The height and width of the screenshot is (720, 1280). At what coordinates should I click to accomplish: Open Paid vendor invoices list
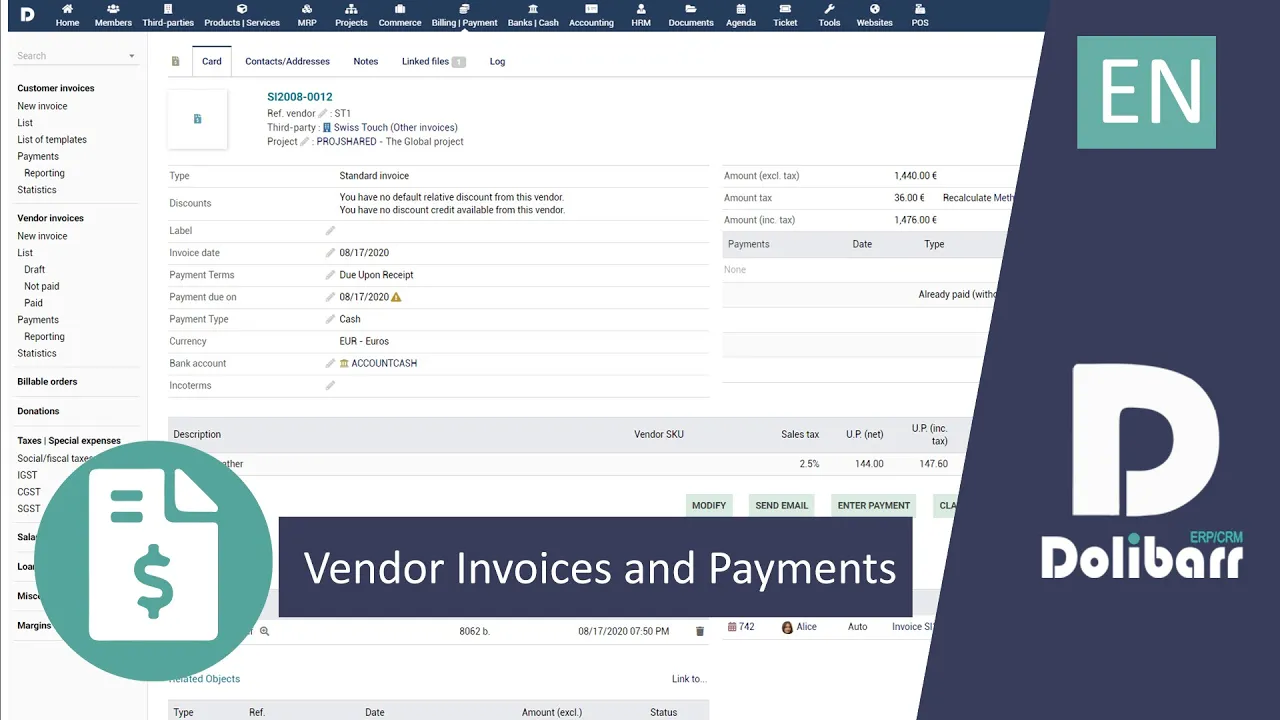pyautogui.click(x=33, y=303)
